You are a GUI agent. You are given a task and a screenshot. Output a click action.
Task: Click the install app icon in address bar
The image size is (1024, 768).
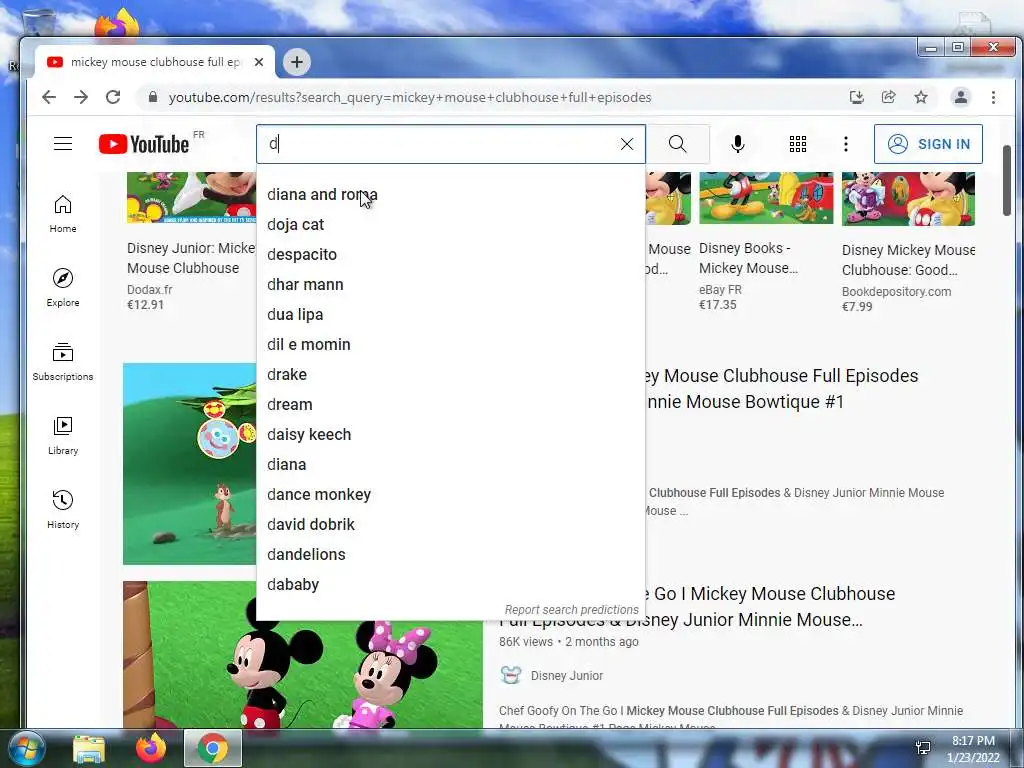tap(856, 97)
